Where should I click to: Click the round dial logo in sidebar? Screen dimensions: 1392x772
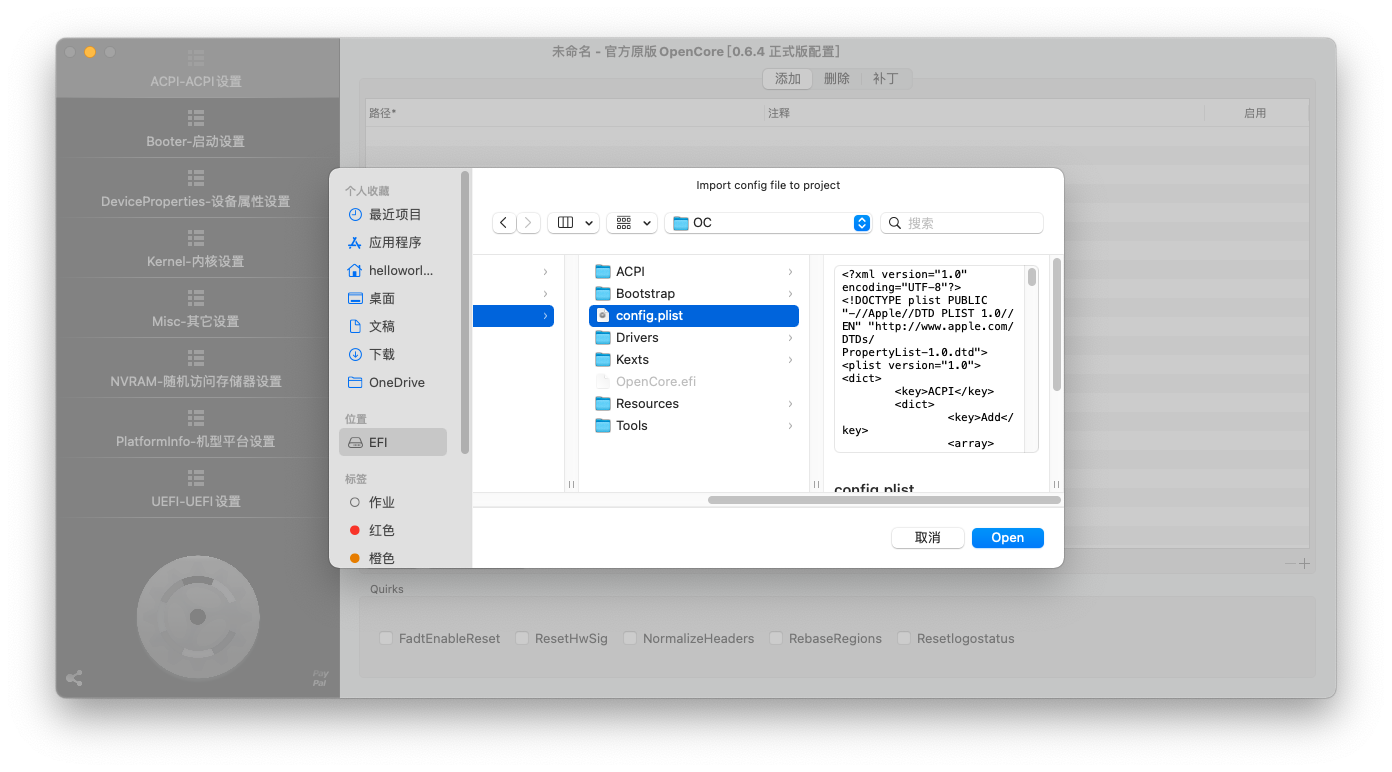point(198,616)
